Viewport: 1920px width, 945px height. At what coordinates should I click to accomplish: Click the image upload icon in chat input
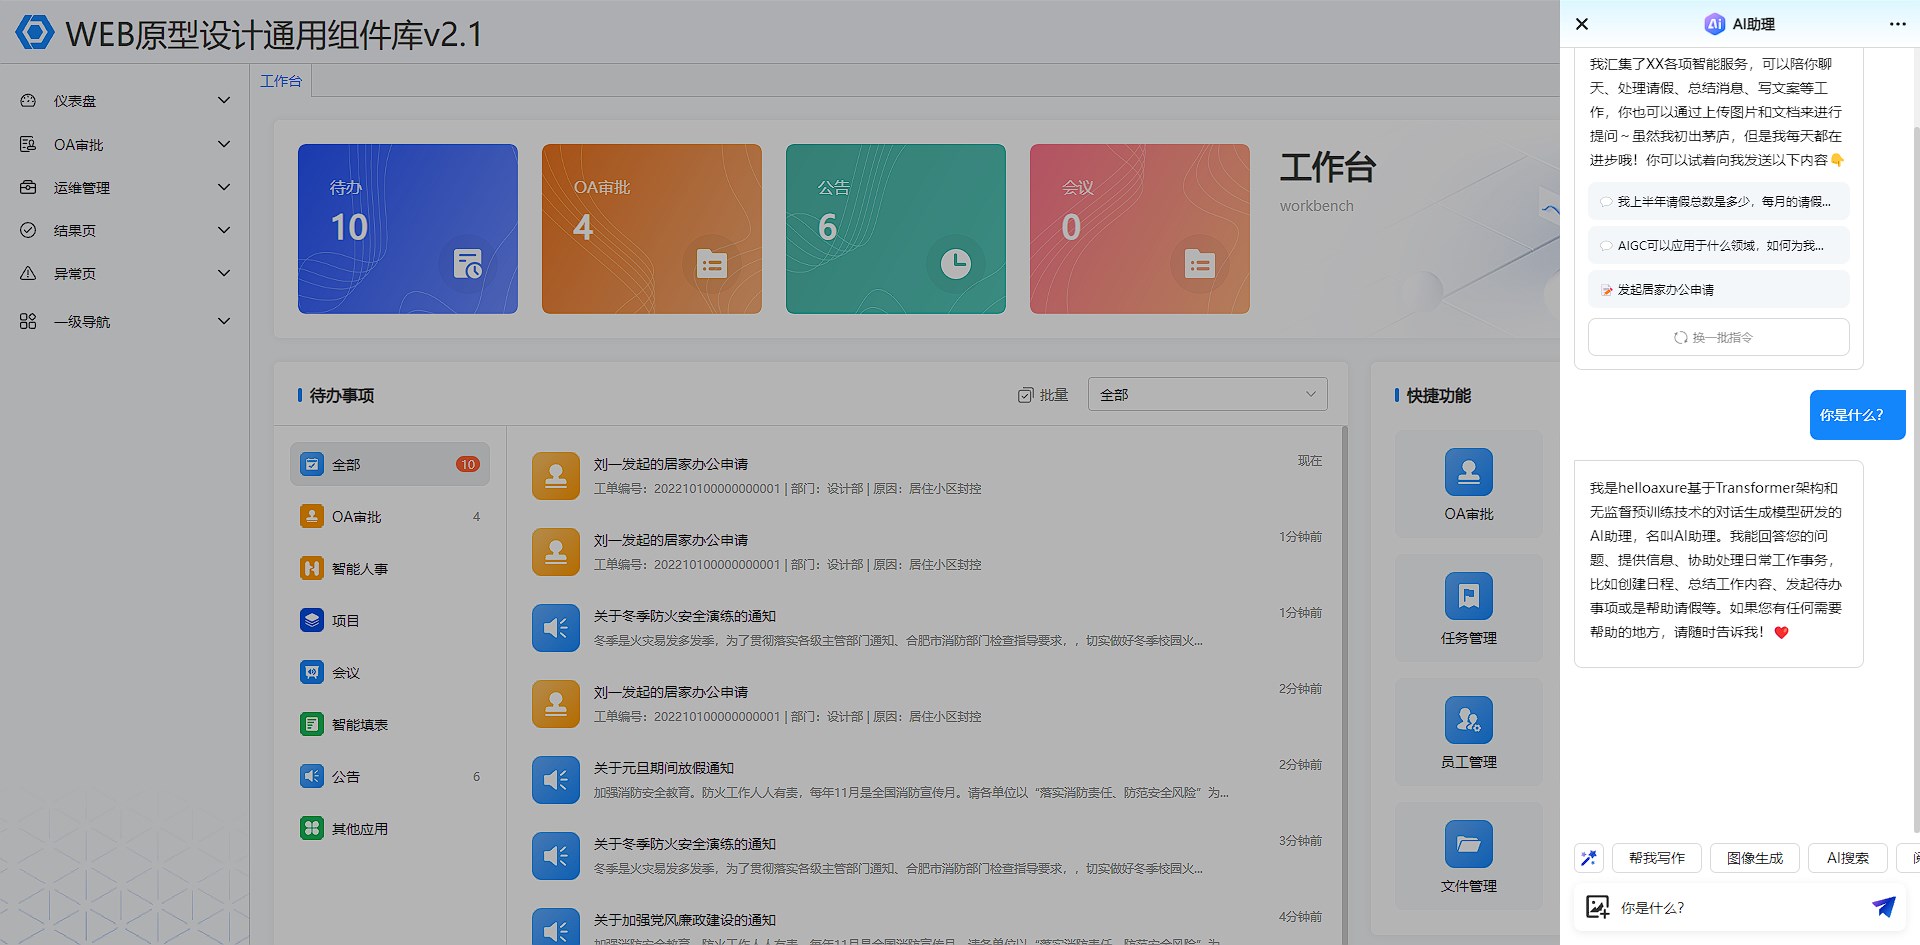[1597, 907]
